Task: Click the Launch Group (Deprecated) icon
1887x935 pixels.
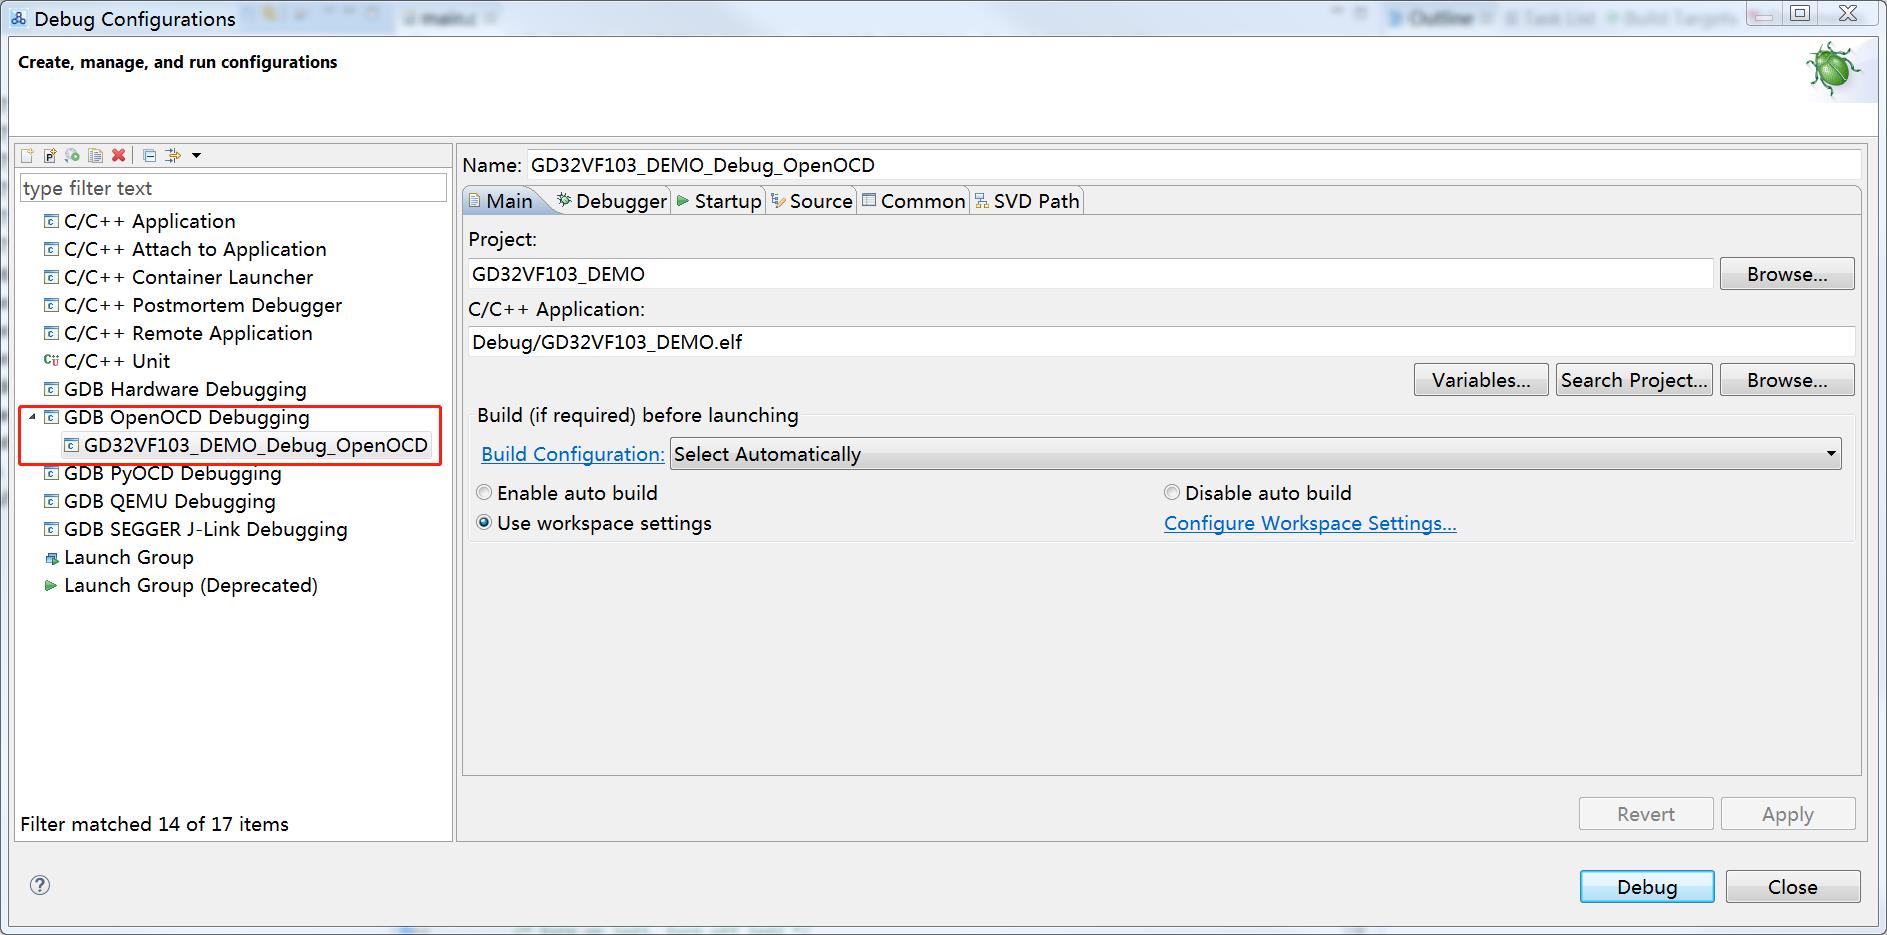Action: click(51, 585)
